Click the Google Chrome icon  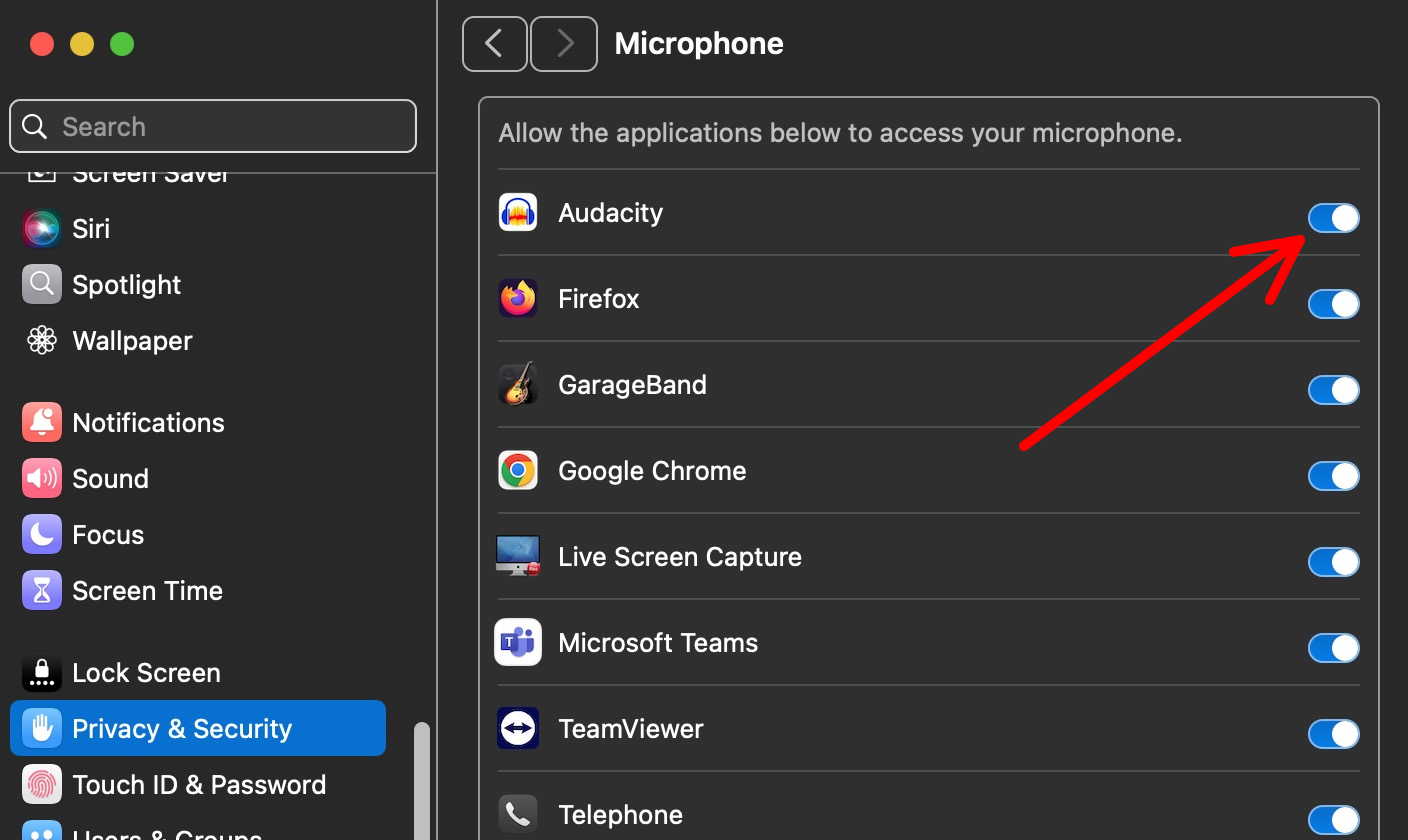[518, 471]
